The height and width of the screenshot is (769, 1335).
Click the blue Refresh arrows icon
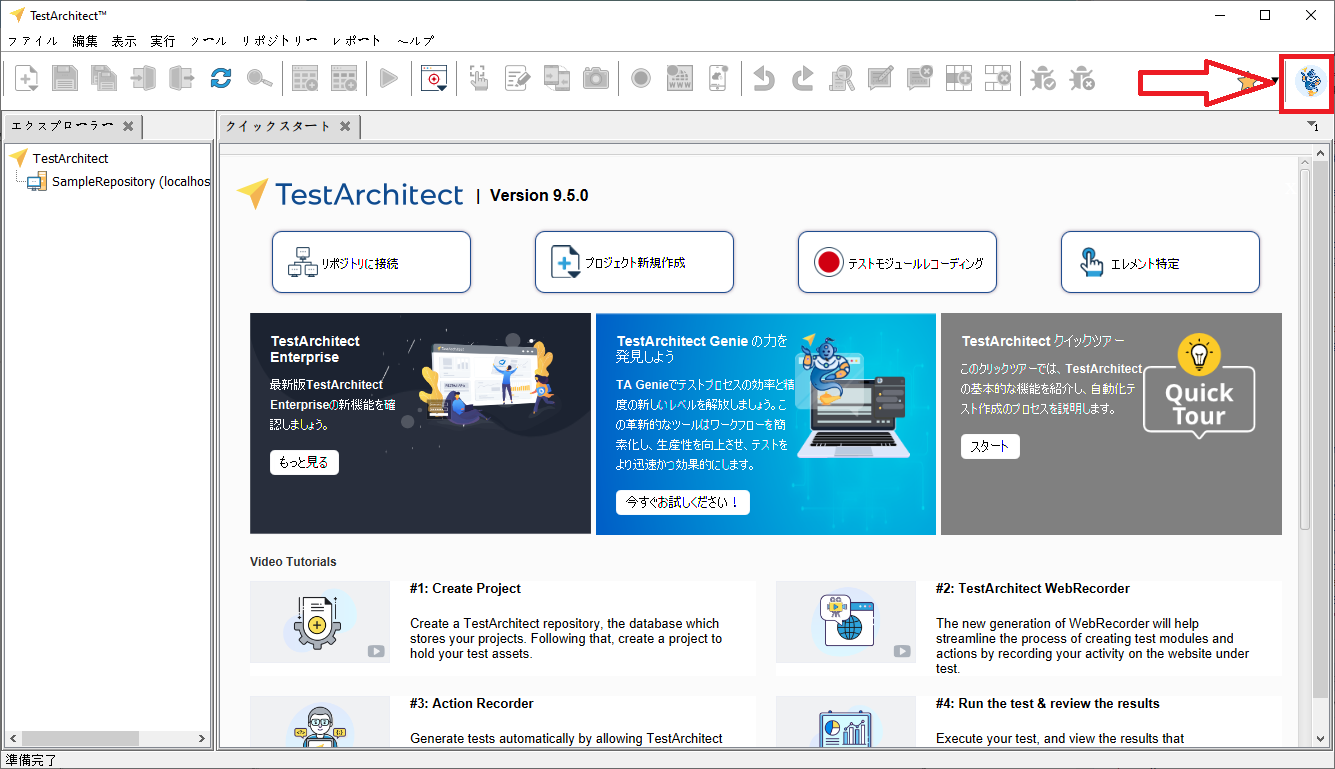point(221,78)
